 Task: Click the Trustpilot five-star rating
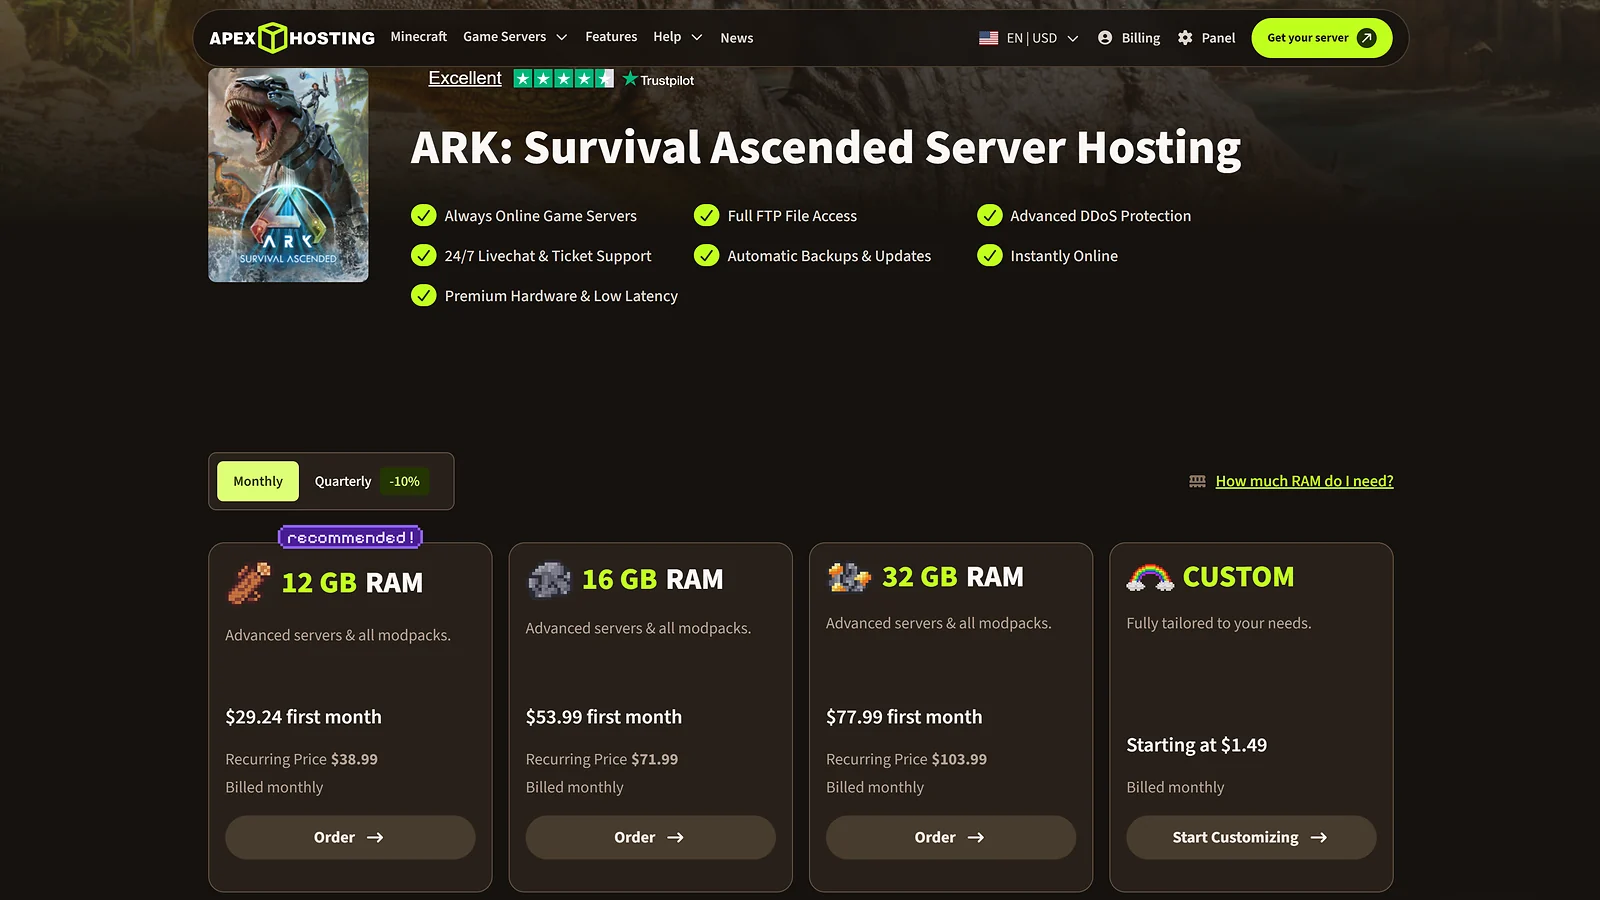[x=564, y=78]
